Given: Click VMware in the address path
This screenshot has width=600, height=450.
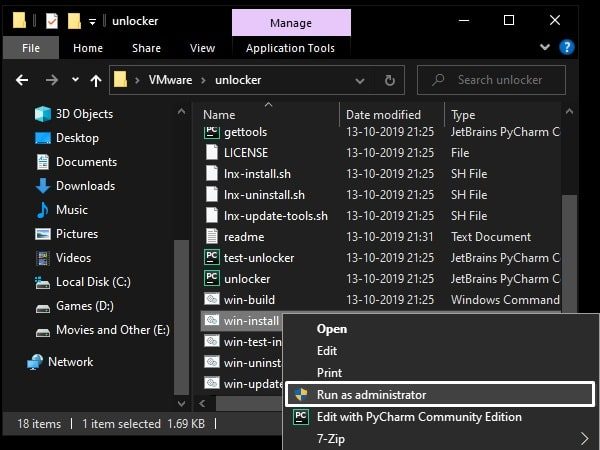Looking at the screenshot, I should point(170,80).
